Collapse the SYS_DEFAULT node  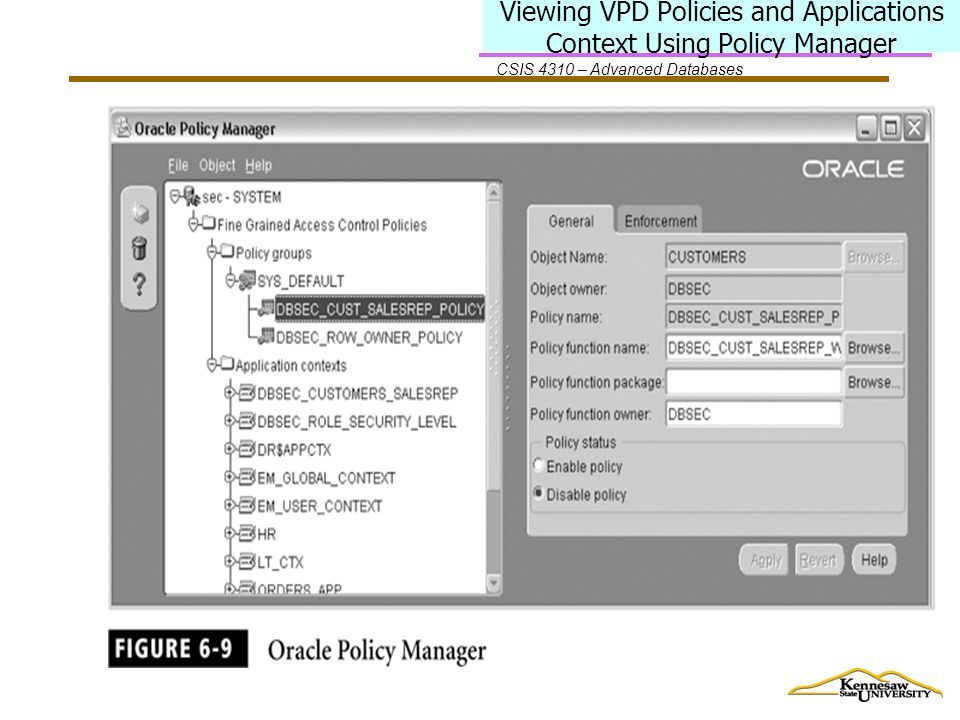(230, 280)
